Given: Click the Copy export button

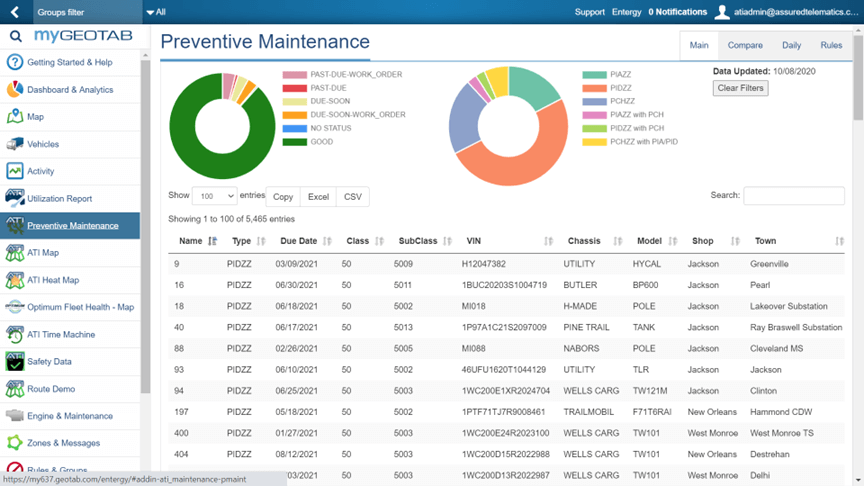Looking at the screenshot, I should (x=283, y=197).
